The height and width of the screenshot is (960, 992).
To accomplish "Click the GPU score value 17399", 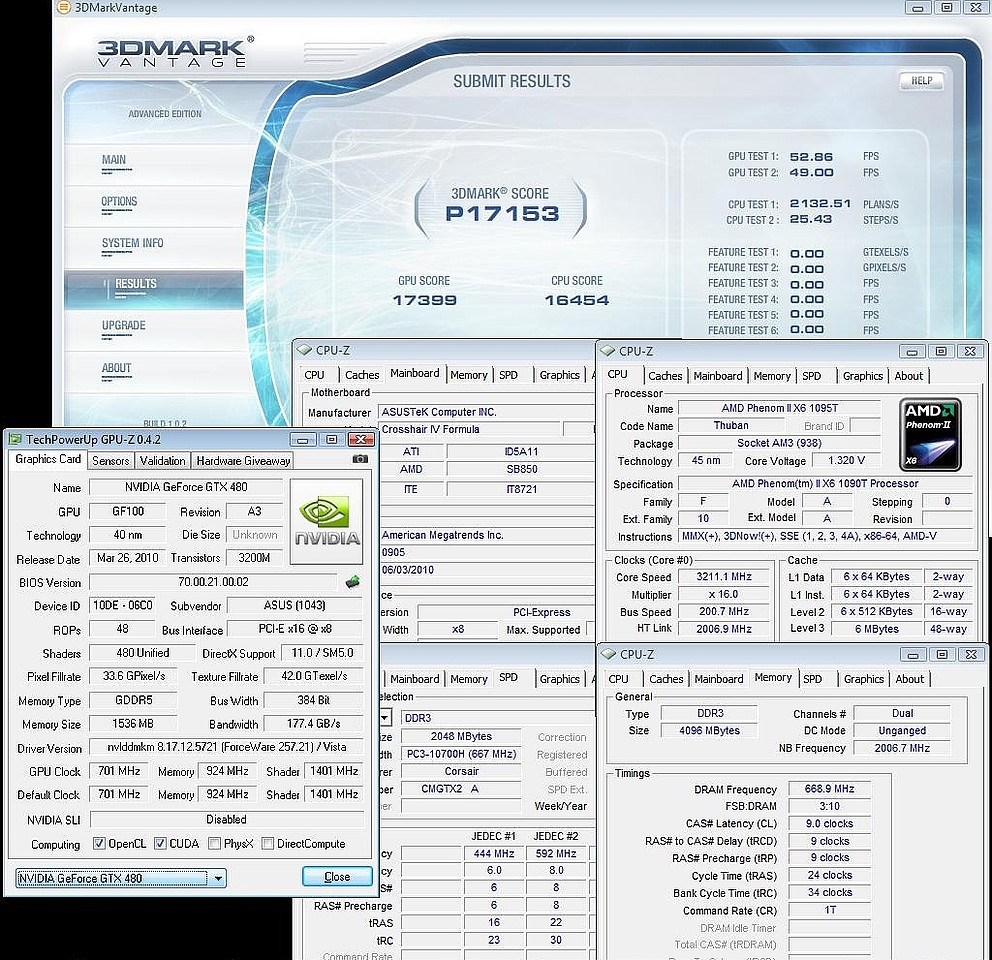I will (425, 300).
